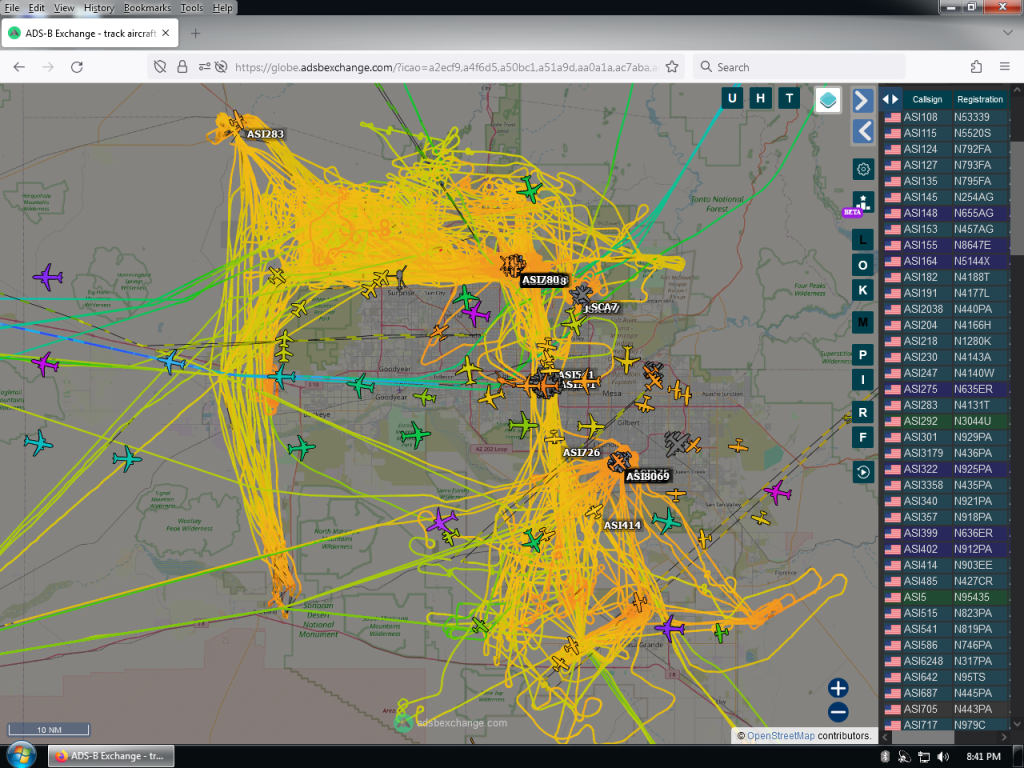Image resolution: width=1024 pixels, height=768 pixels.
Task: Sort list by Registration column
Action: coord(980,99)
